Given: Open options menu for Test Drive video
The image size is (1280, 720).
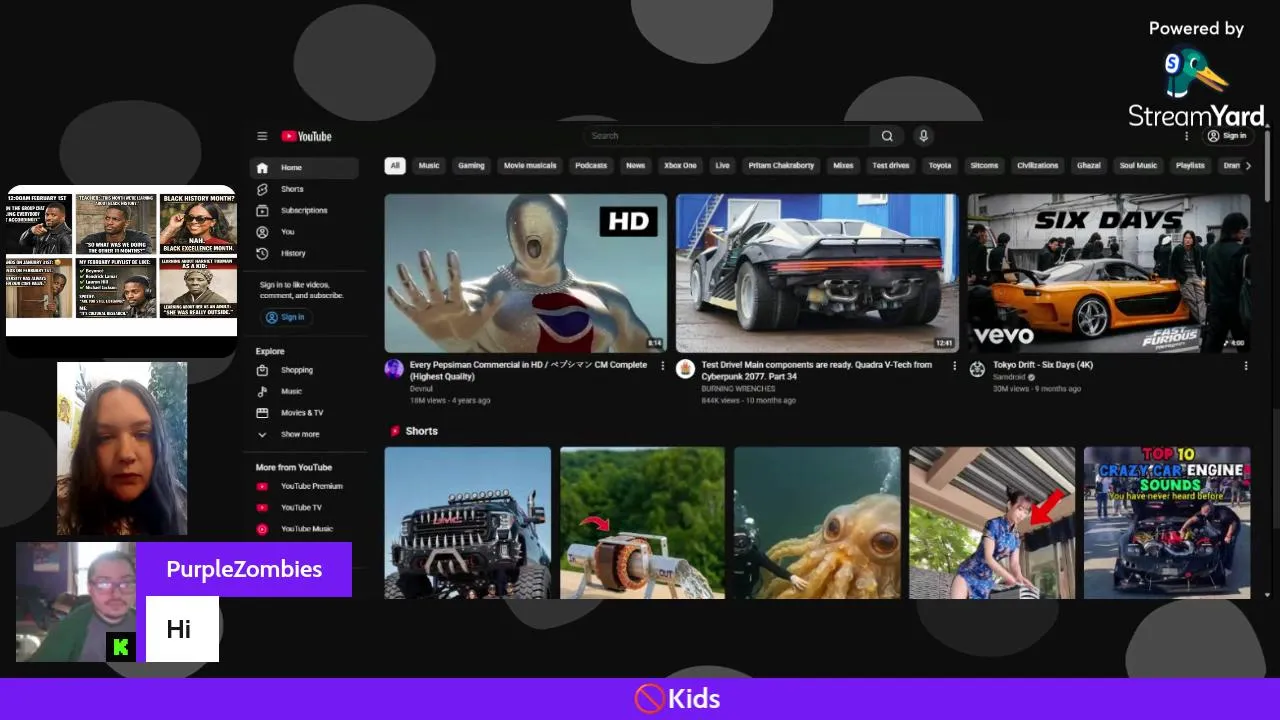Looking at the screenshot, I should click(x=954, y=366).
